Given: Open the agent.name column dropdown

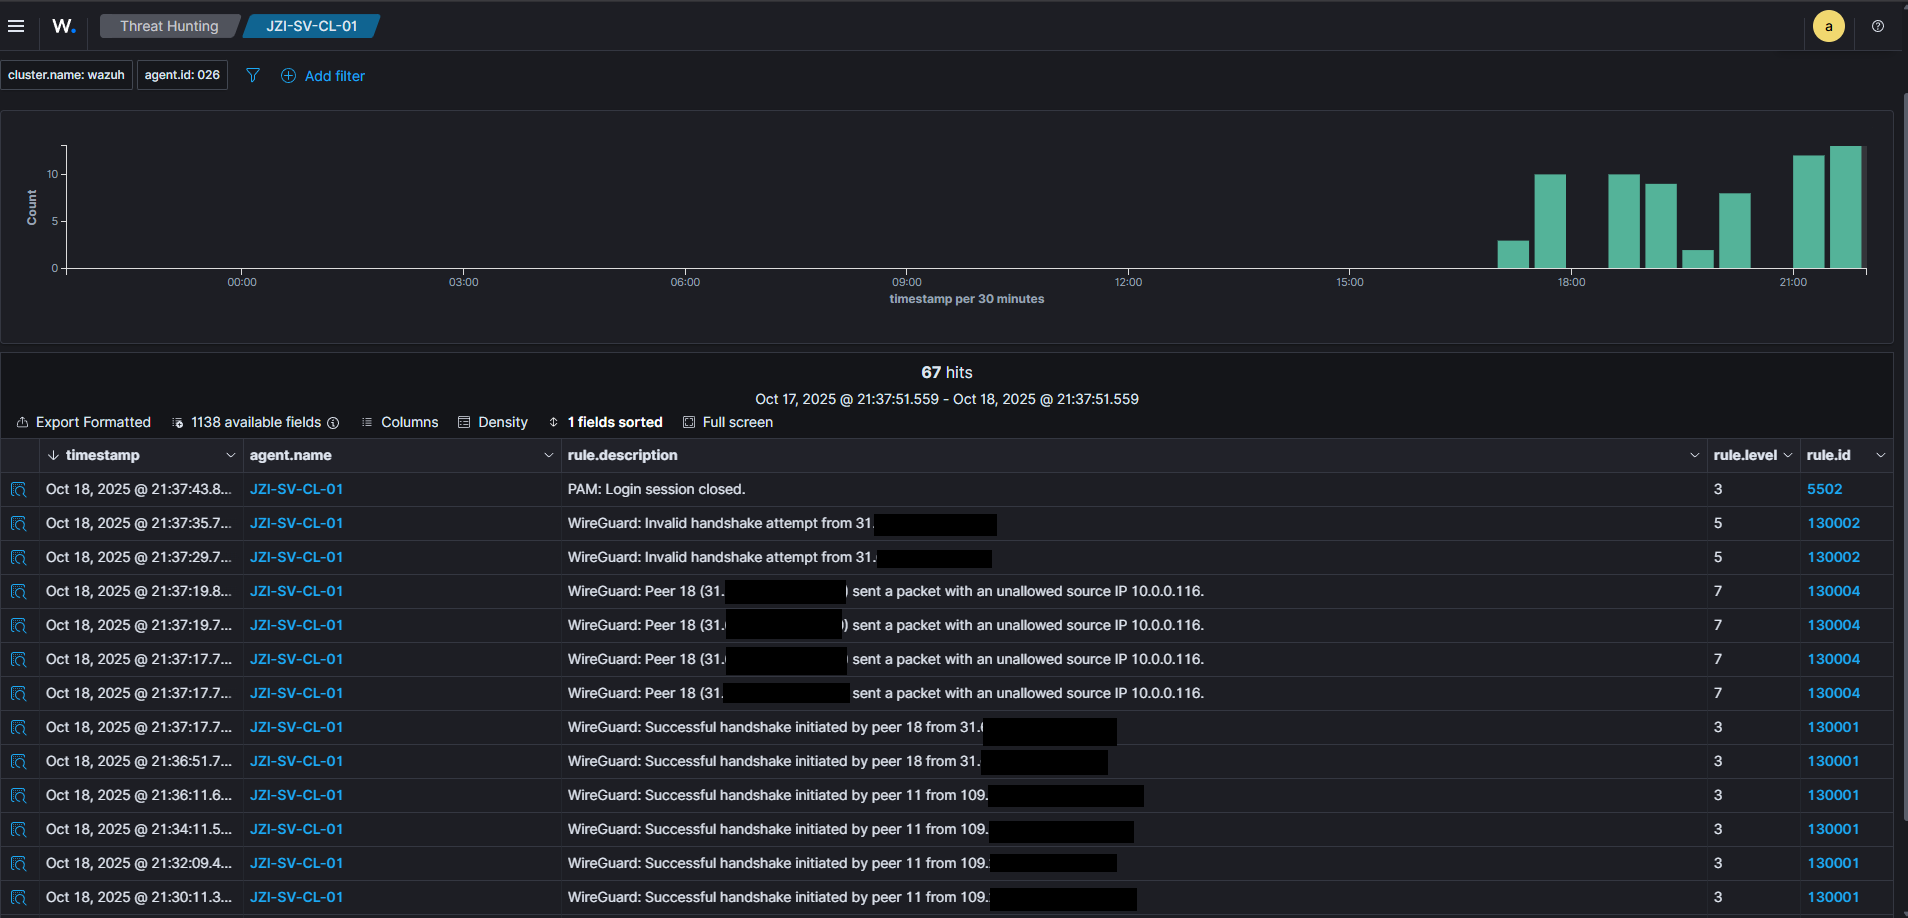Looking at the screenshot, I should tap(549, 455).
